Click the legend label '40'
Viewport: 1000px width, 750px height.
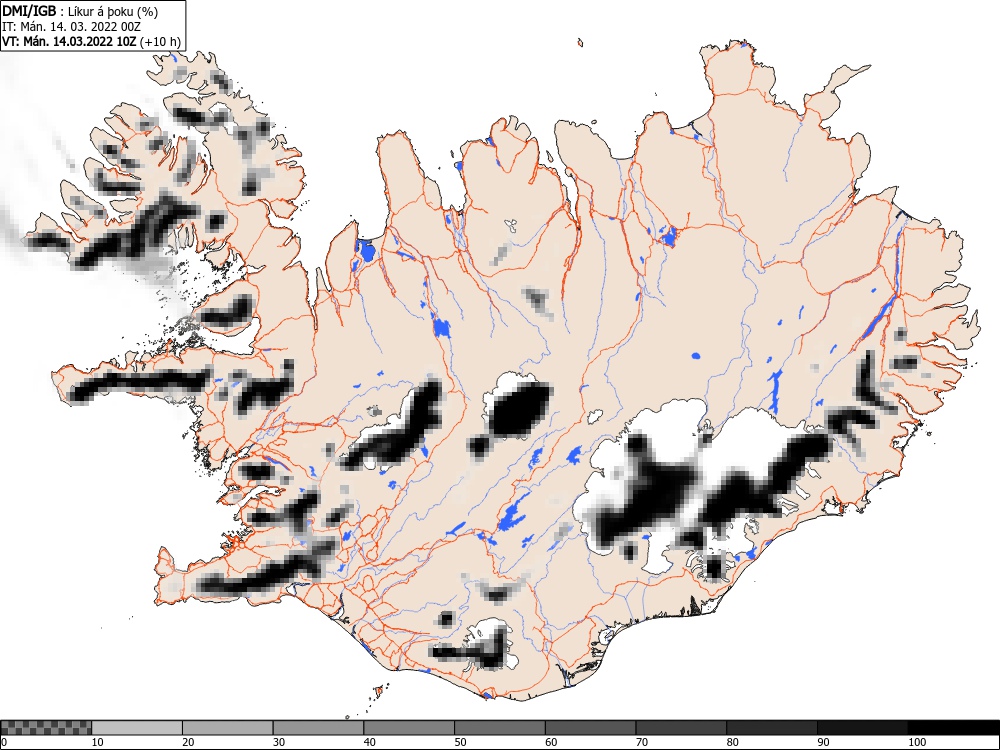(369, 742)
